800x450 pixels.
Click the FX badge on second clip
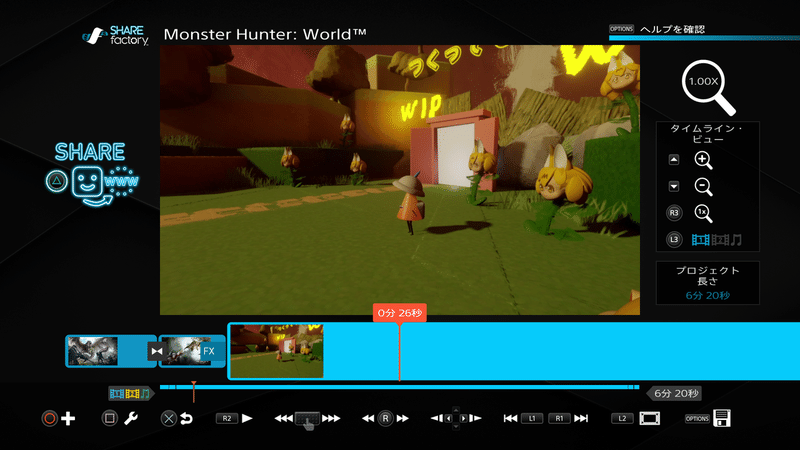pos(209,351)
